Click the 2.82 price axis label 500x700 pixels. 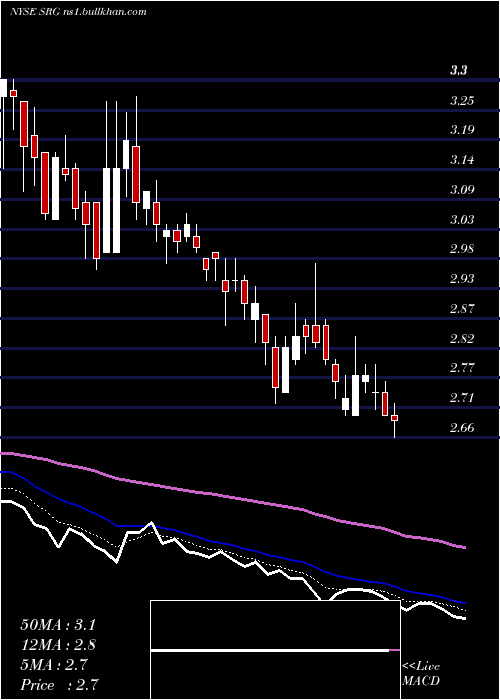[x=462, y=338]
